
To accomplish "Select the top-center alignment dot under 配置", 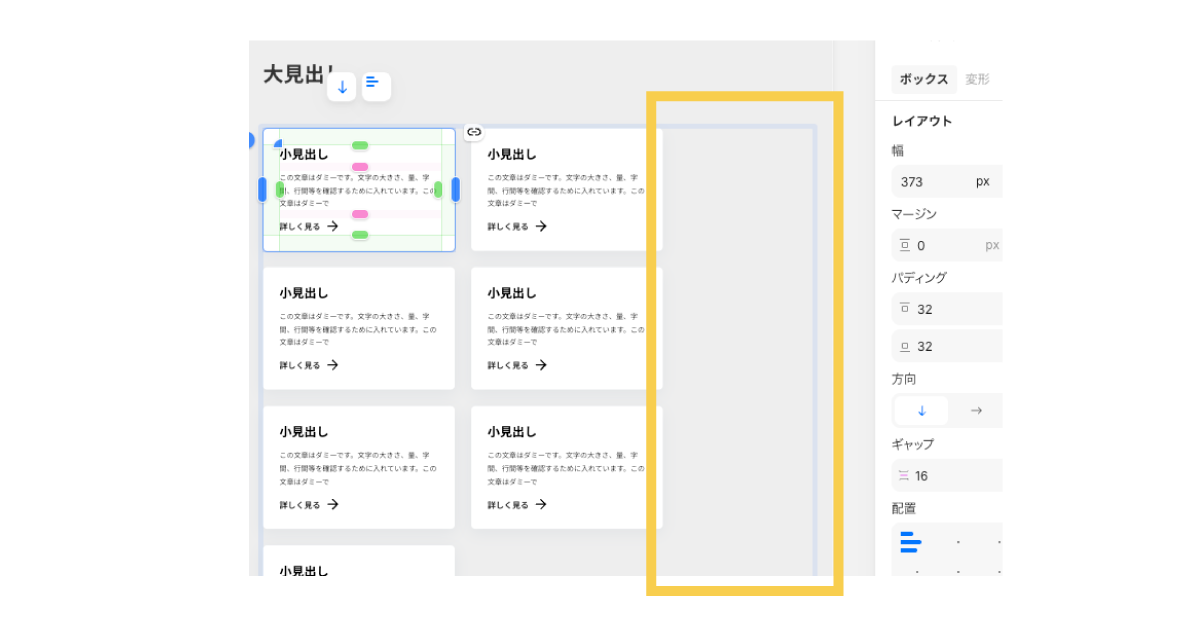I will [958, 542].
